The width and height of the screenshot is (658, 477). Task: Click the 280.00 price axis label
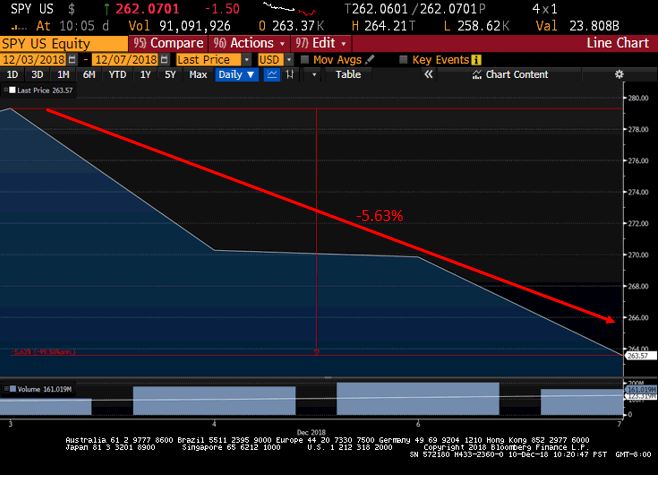[638, 98]
